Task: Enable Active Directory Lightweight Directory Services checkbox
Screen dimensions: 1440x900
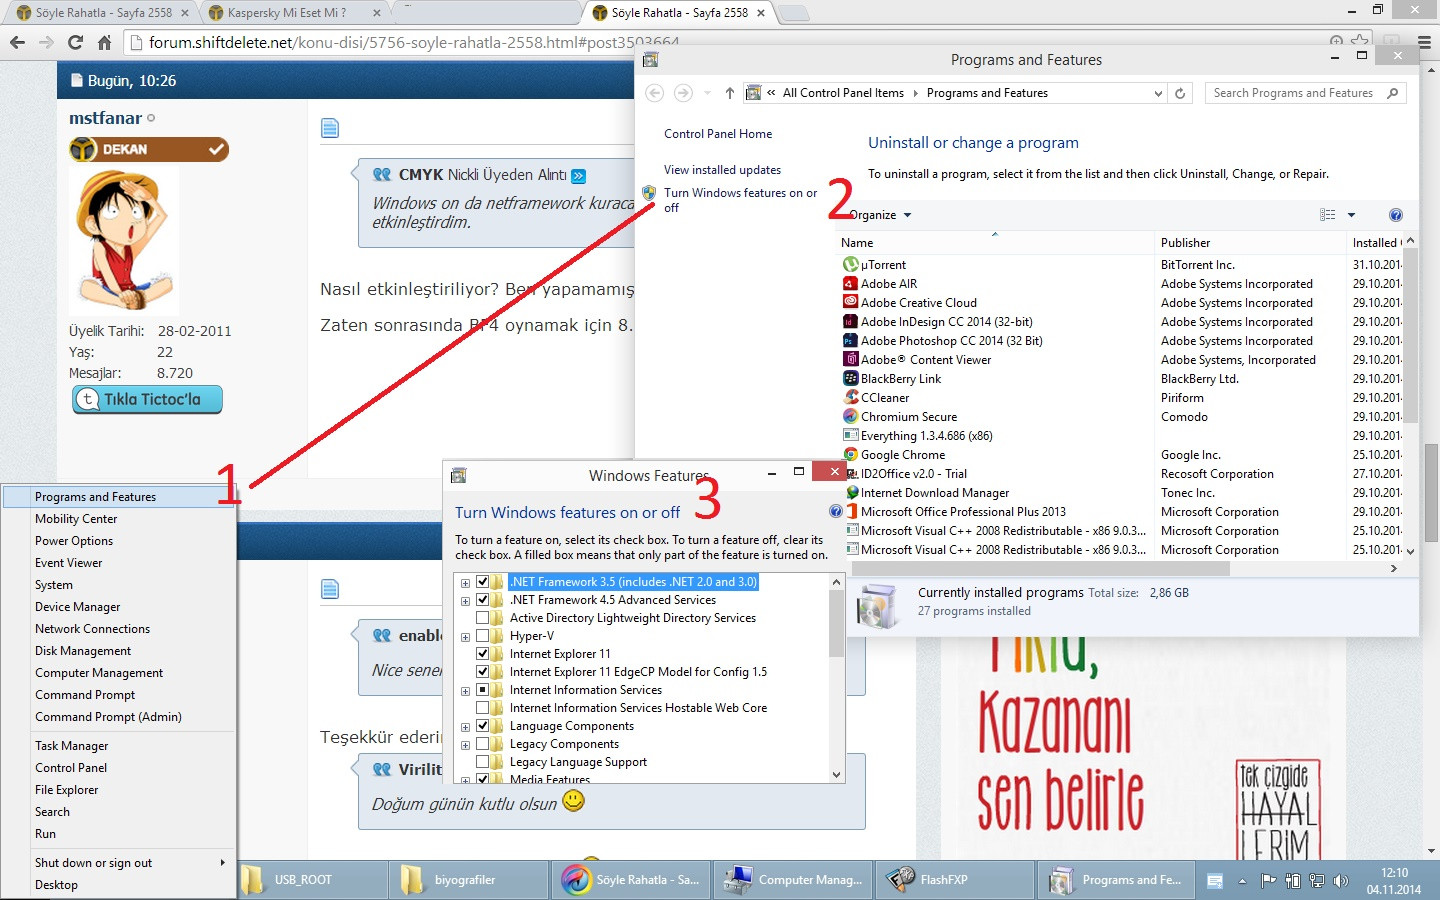Action: (483, 618)
